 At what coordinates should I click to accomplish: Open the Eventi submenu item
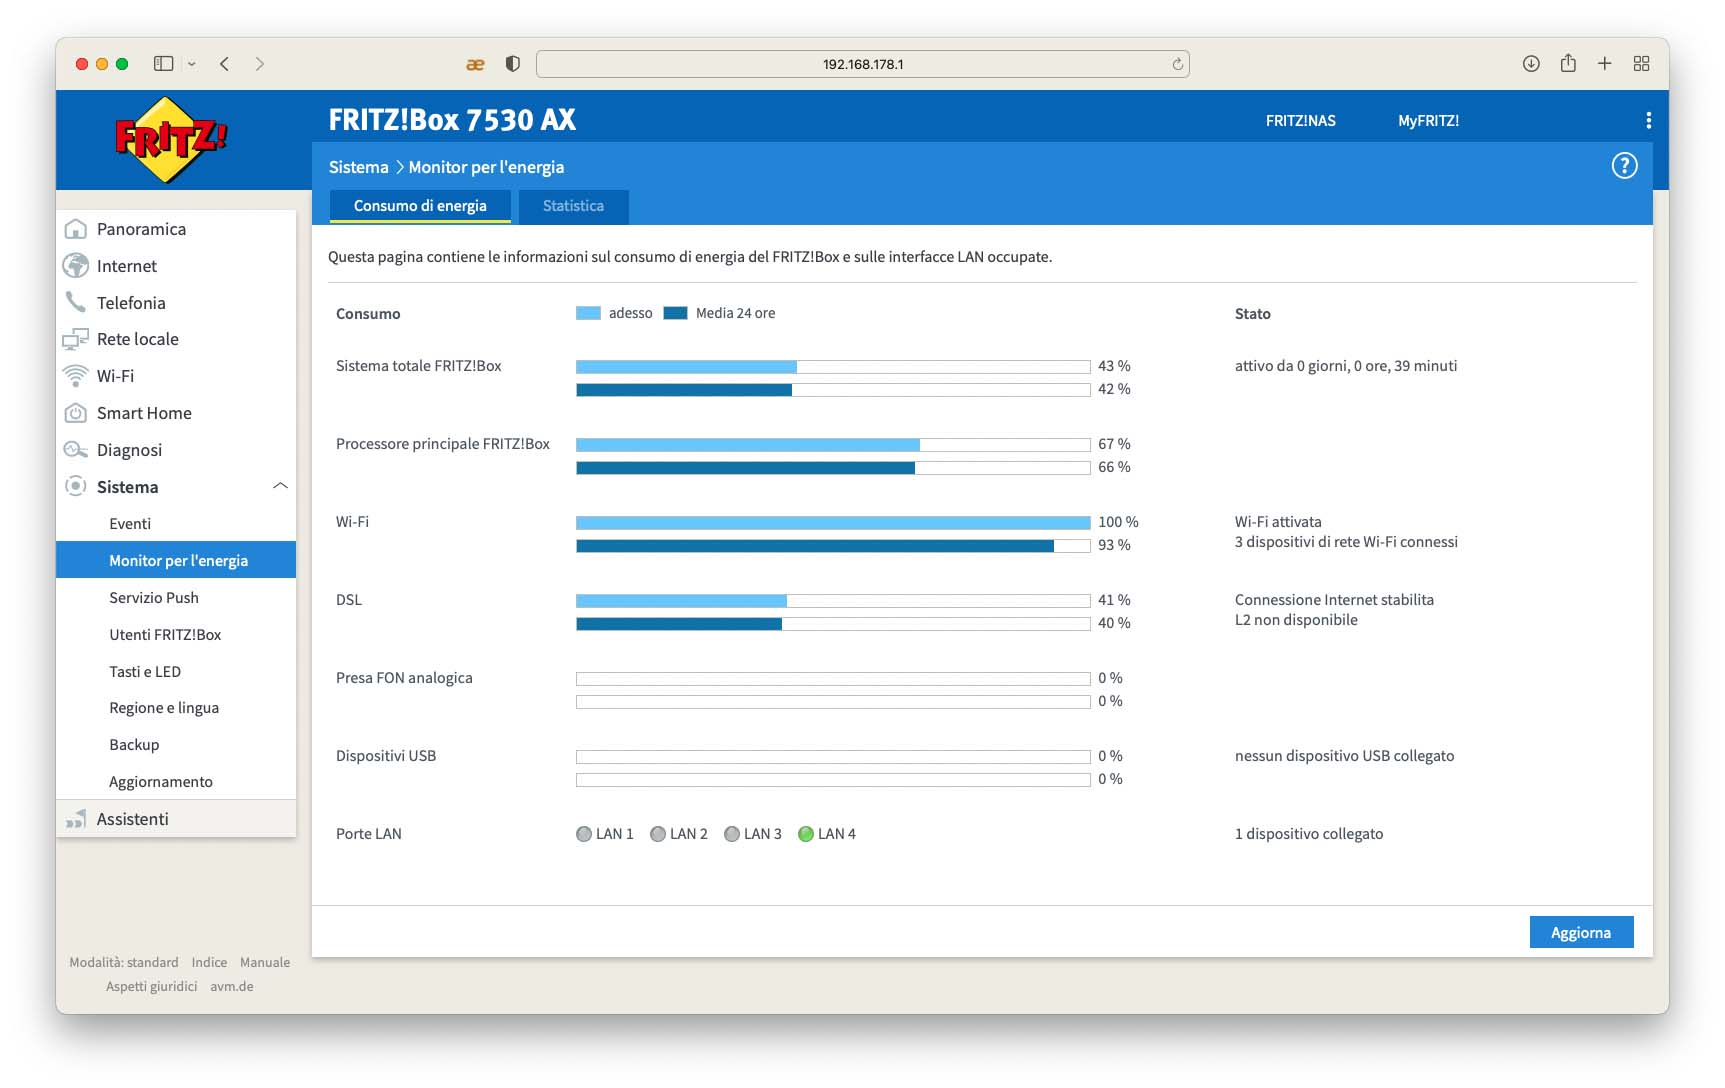click(130, 524)
